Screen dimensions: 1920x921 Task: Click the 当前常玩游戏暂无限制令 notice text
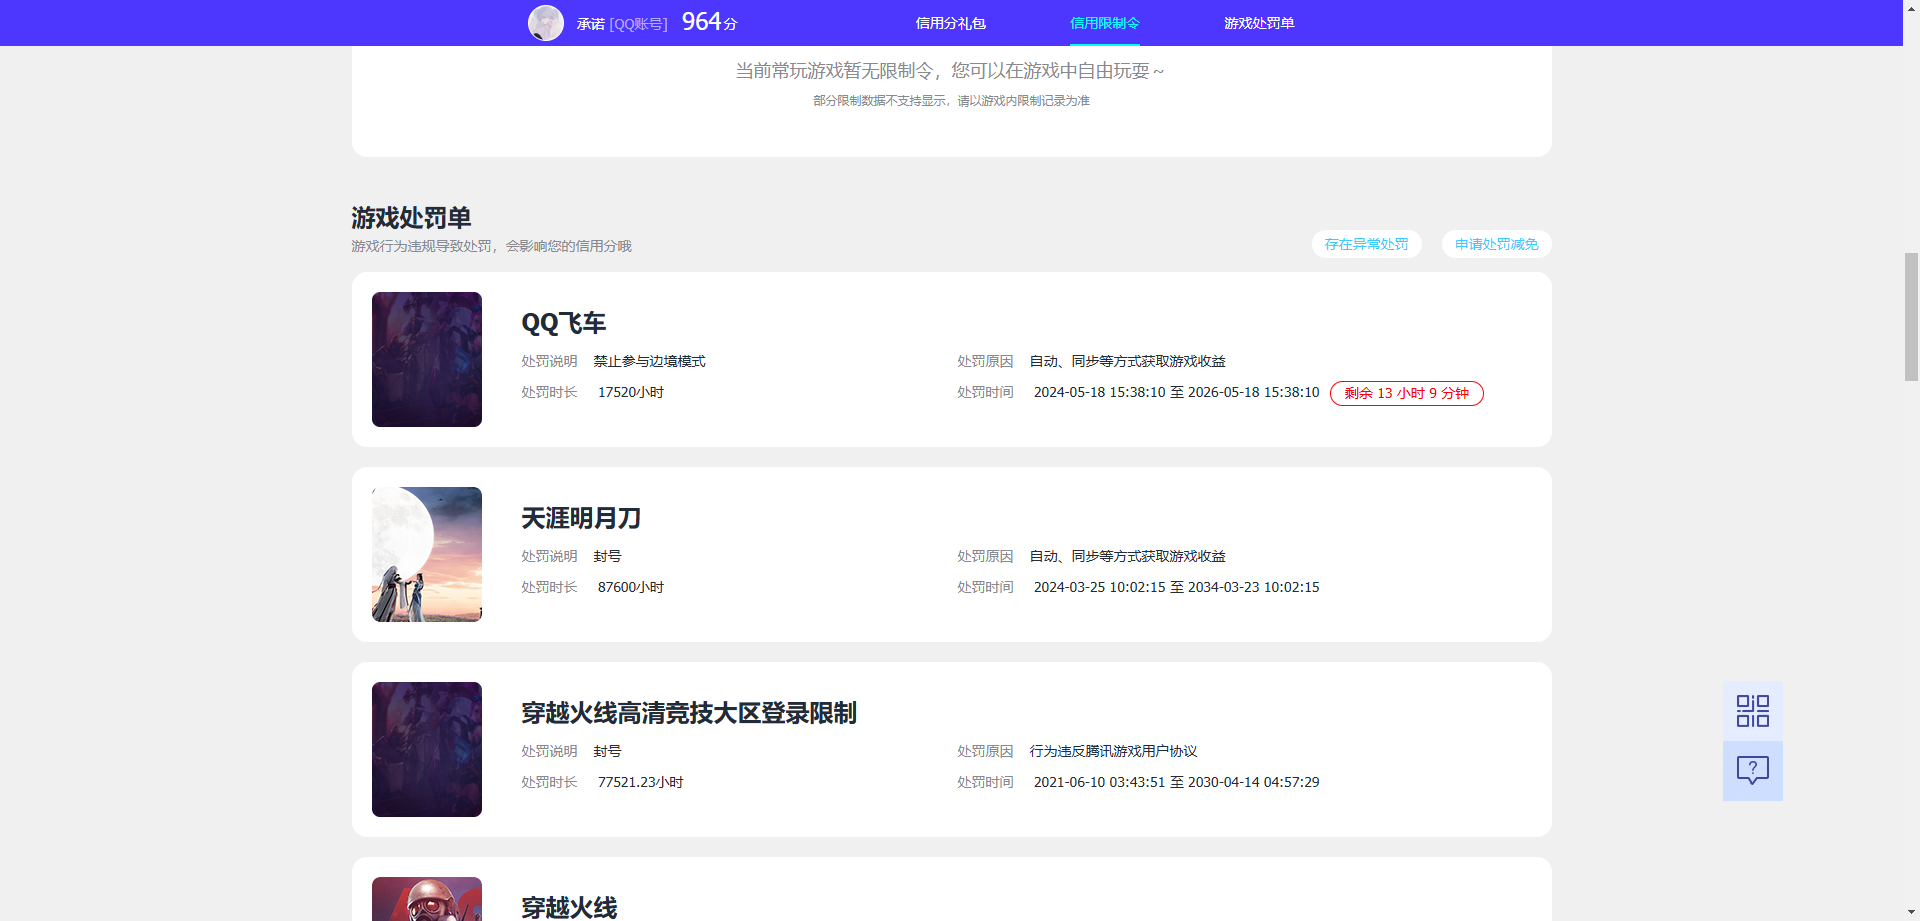(x=951, y=71)
